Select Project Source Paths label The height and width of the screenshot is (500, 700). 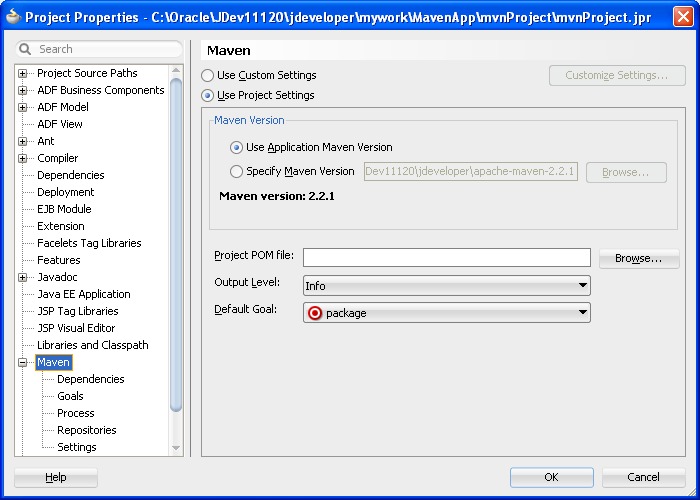[88, 73]
